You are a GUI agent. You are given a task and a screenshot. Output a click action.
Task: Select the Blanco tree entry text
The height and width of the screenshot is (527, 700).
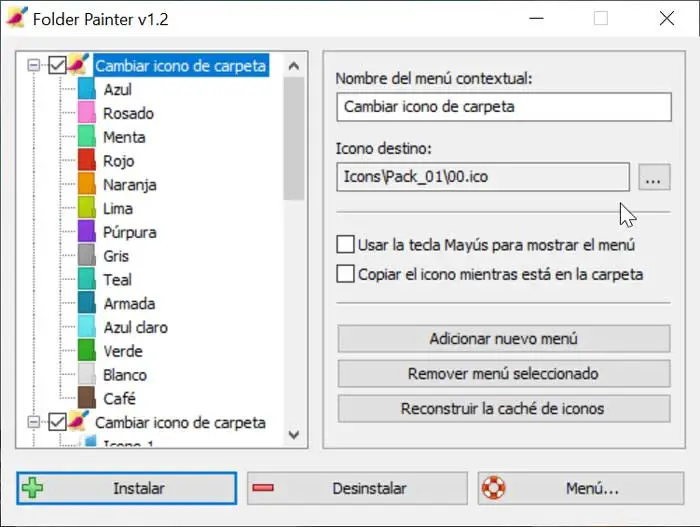click(125, 375)
